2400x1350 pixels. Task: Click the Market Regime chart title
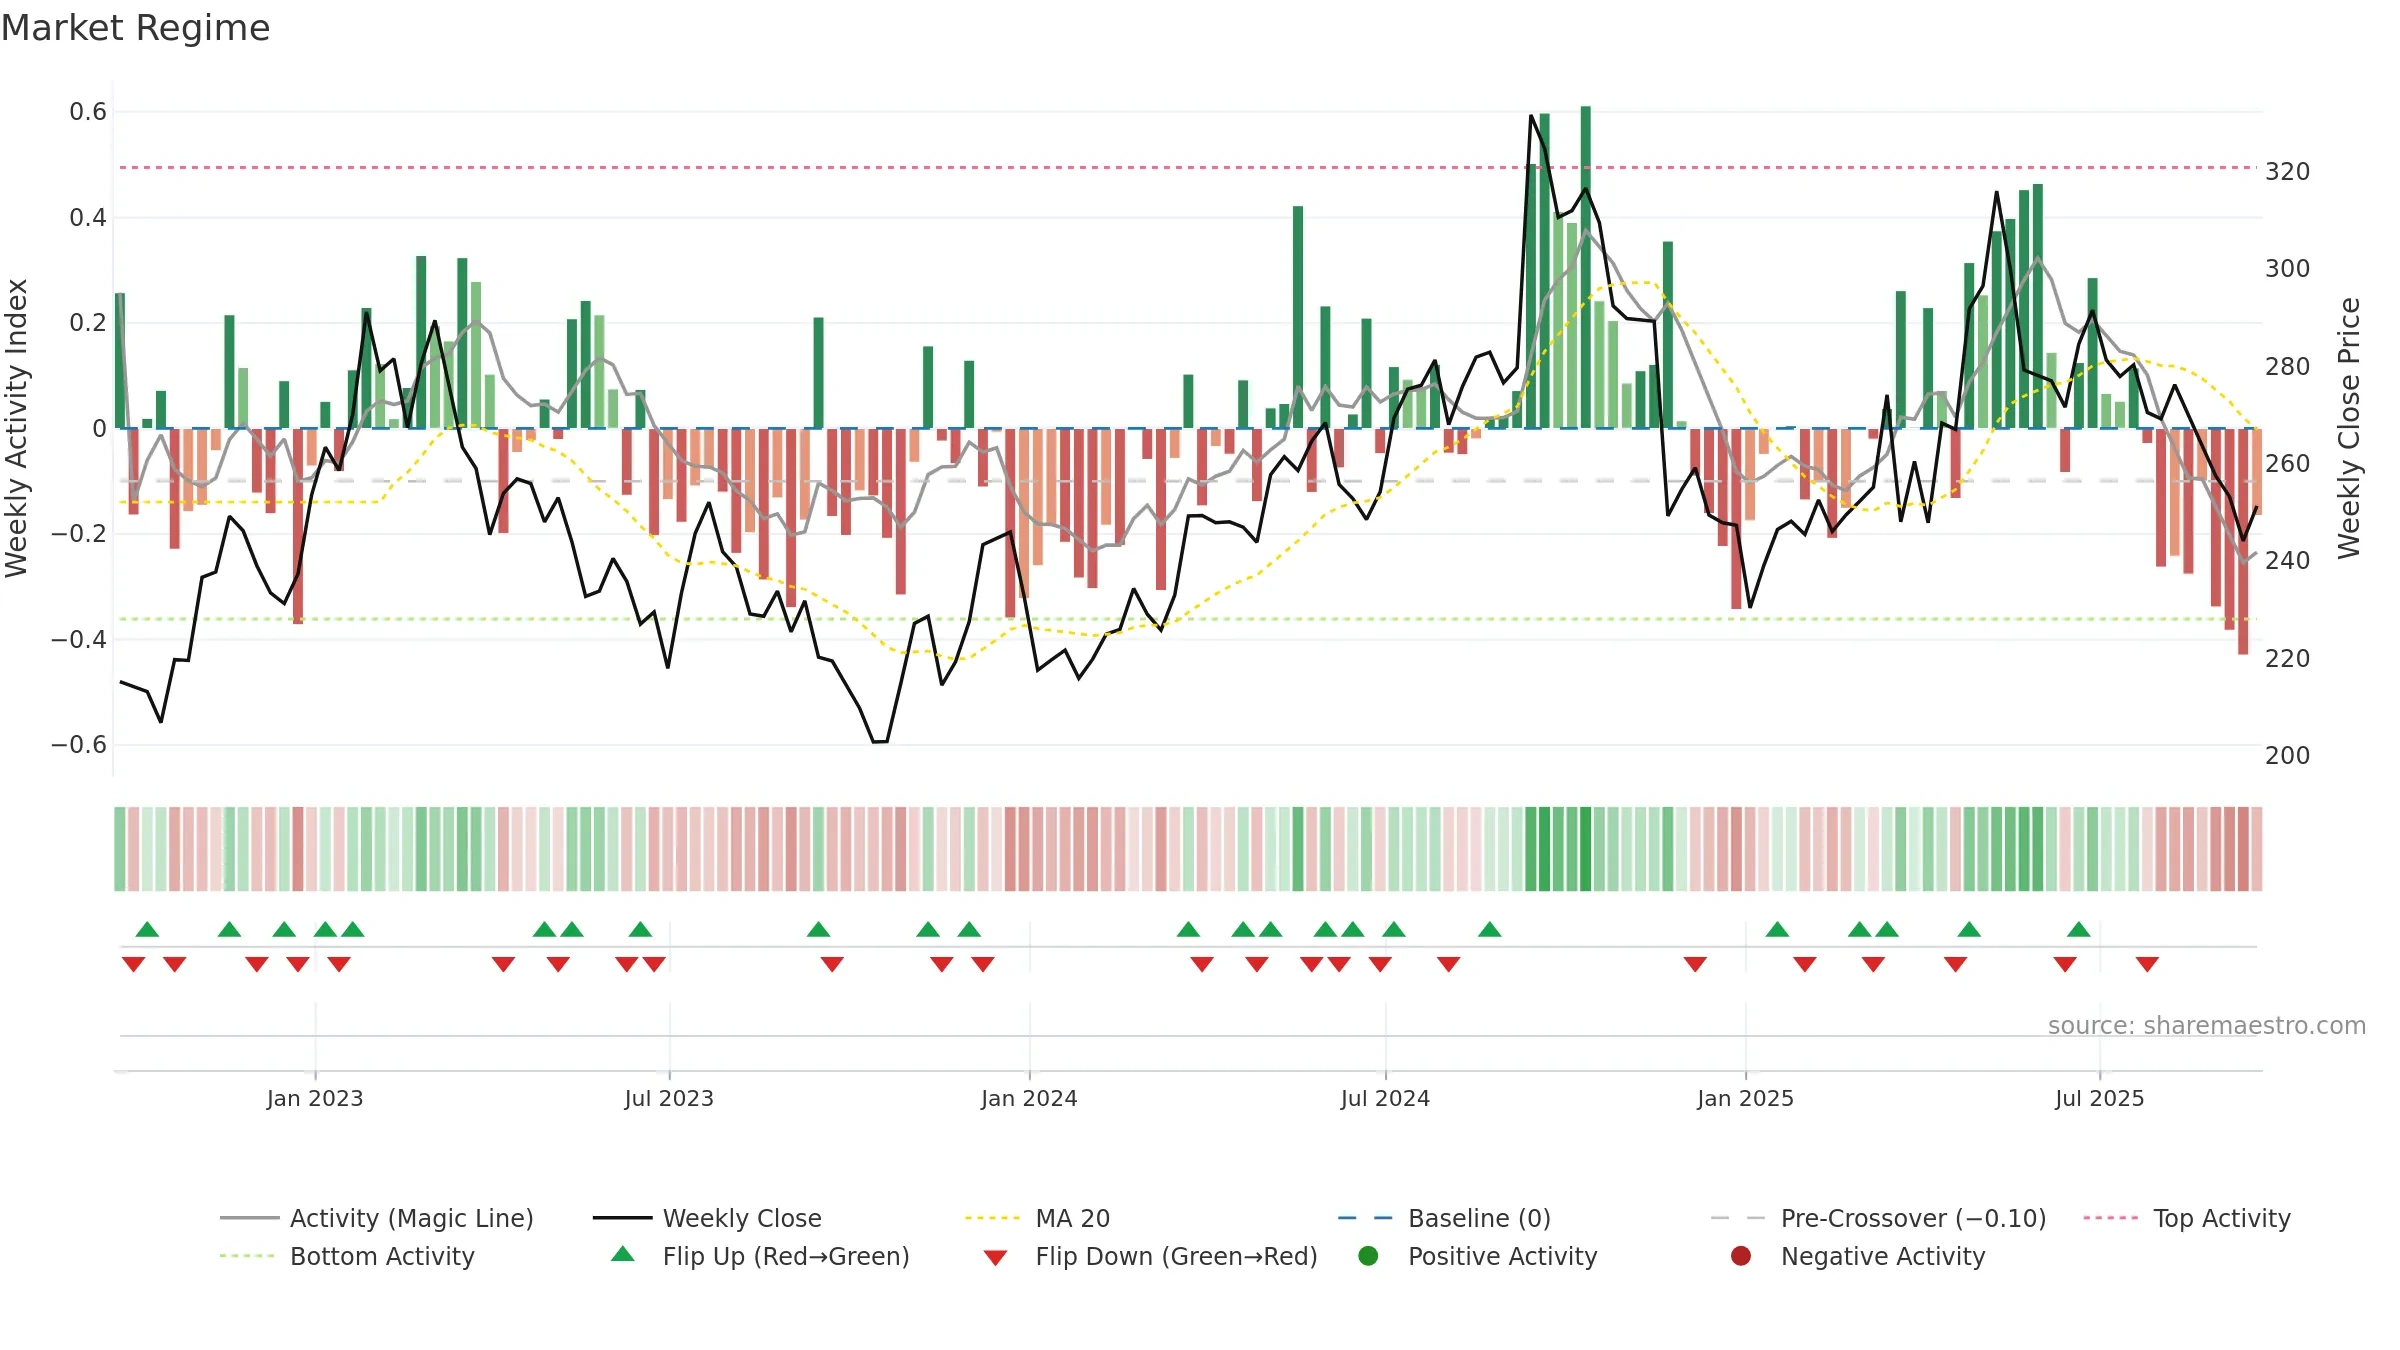(x=136, y=28)
